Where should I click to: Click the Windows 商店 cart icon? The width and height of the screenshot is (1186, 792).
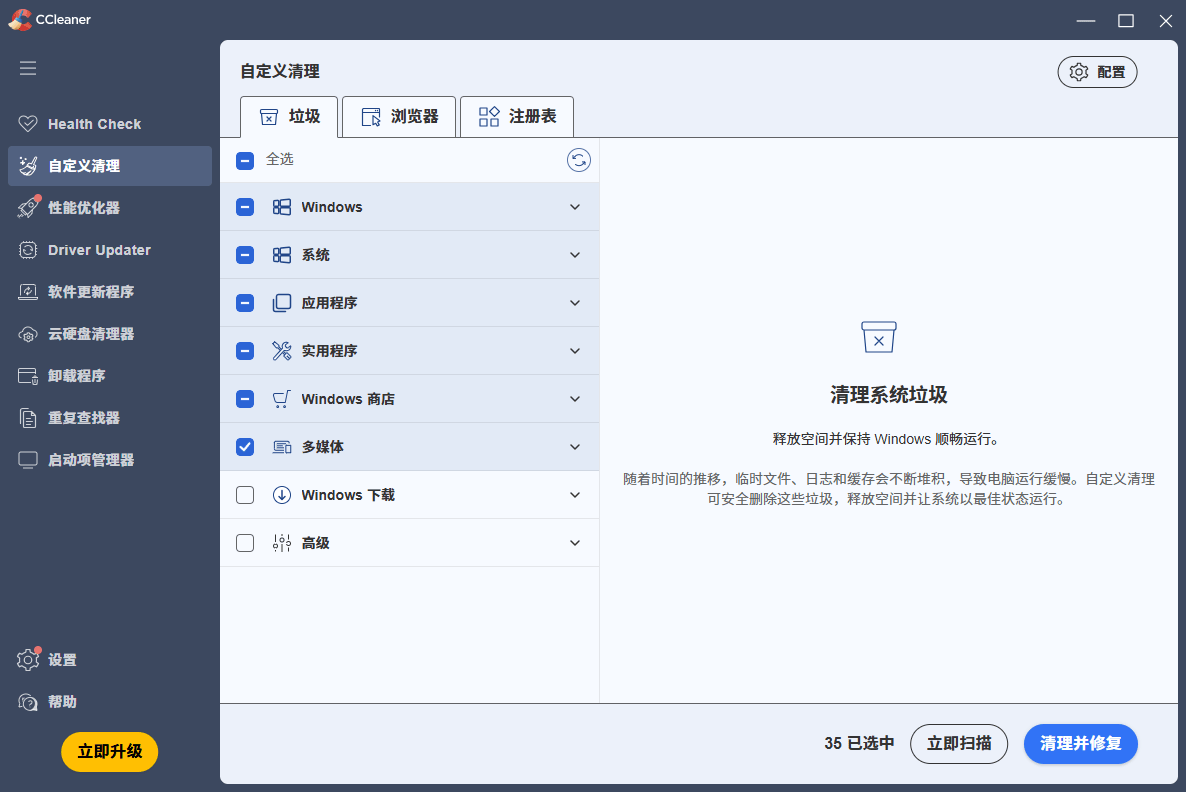[281, 399]
